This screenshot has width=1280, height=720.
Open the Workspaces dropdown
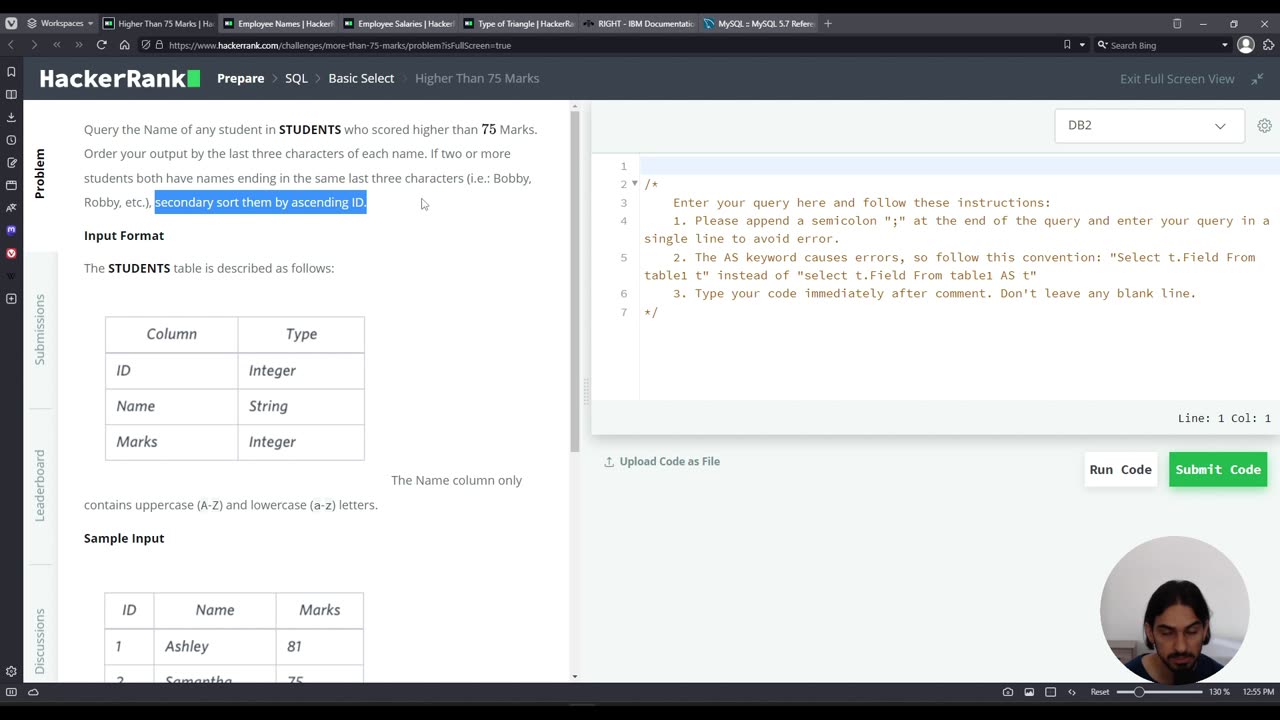59,23
